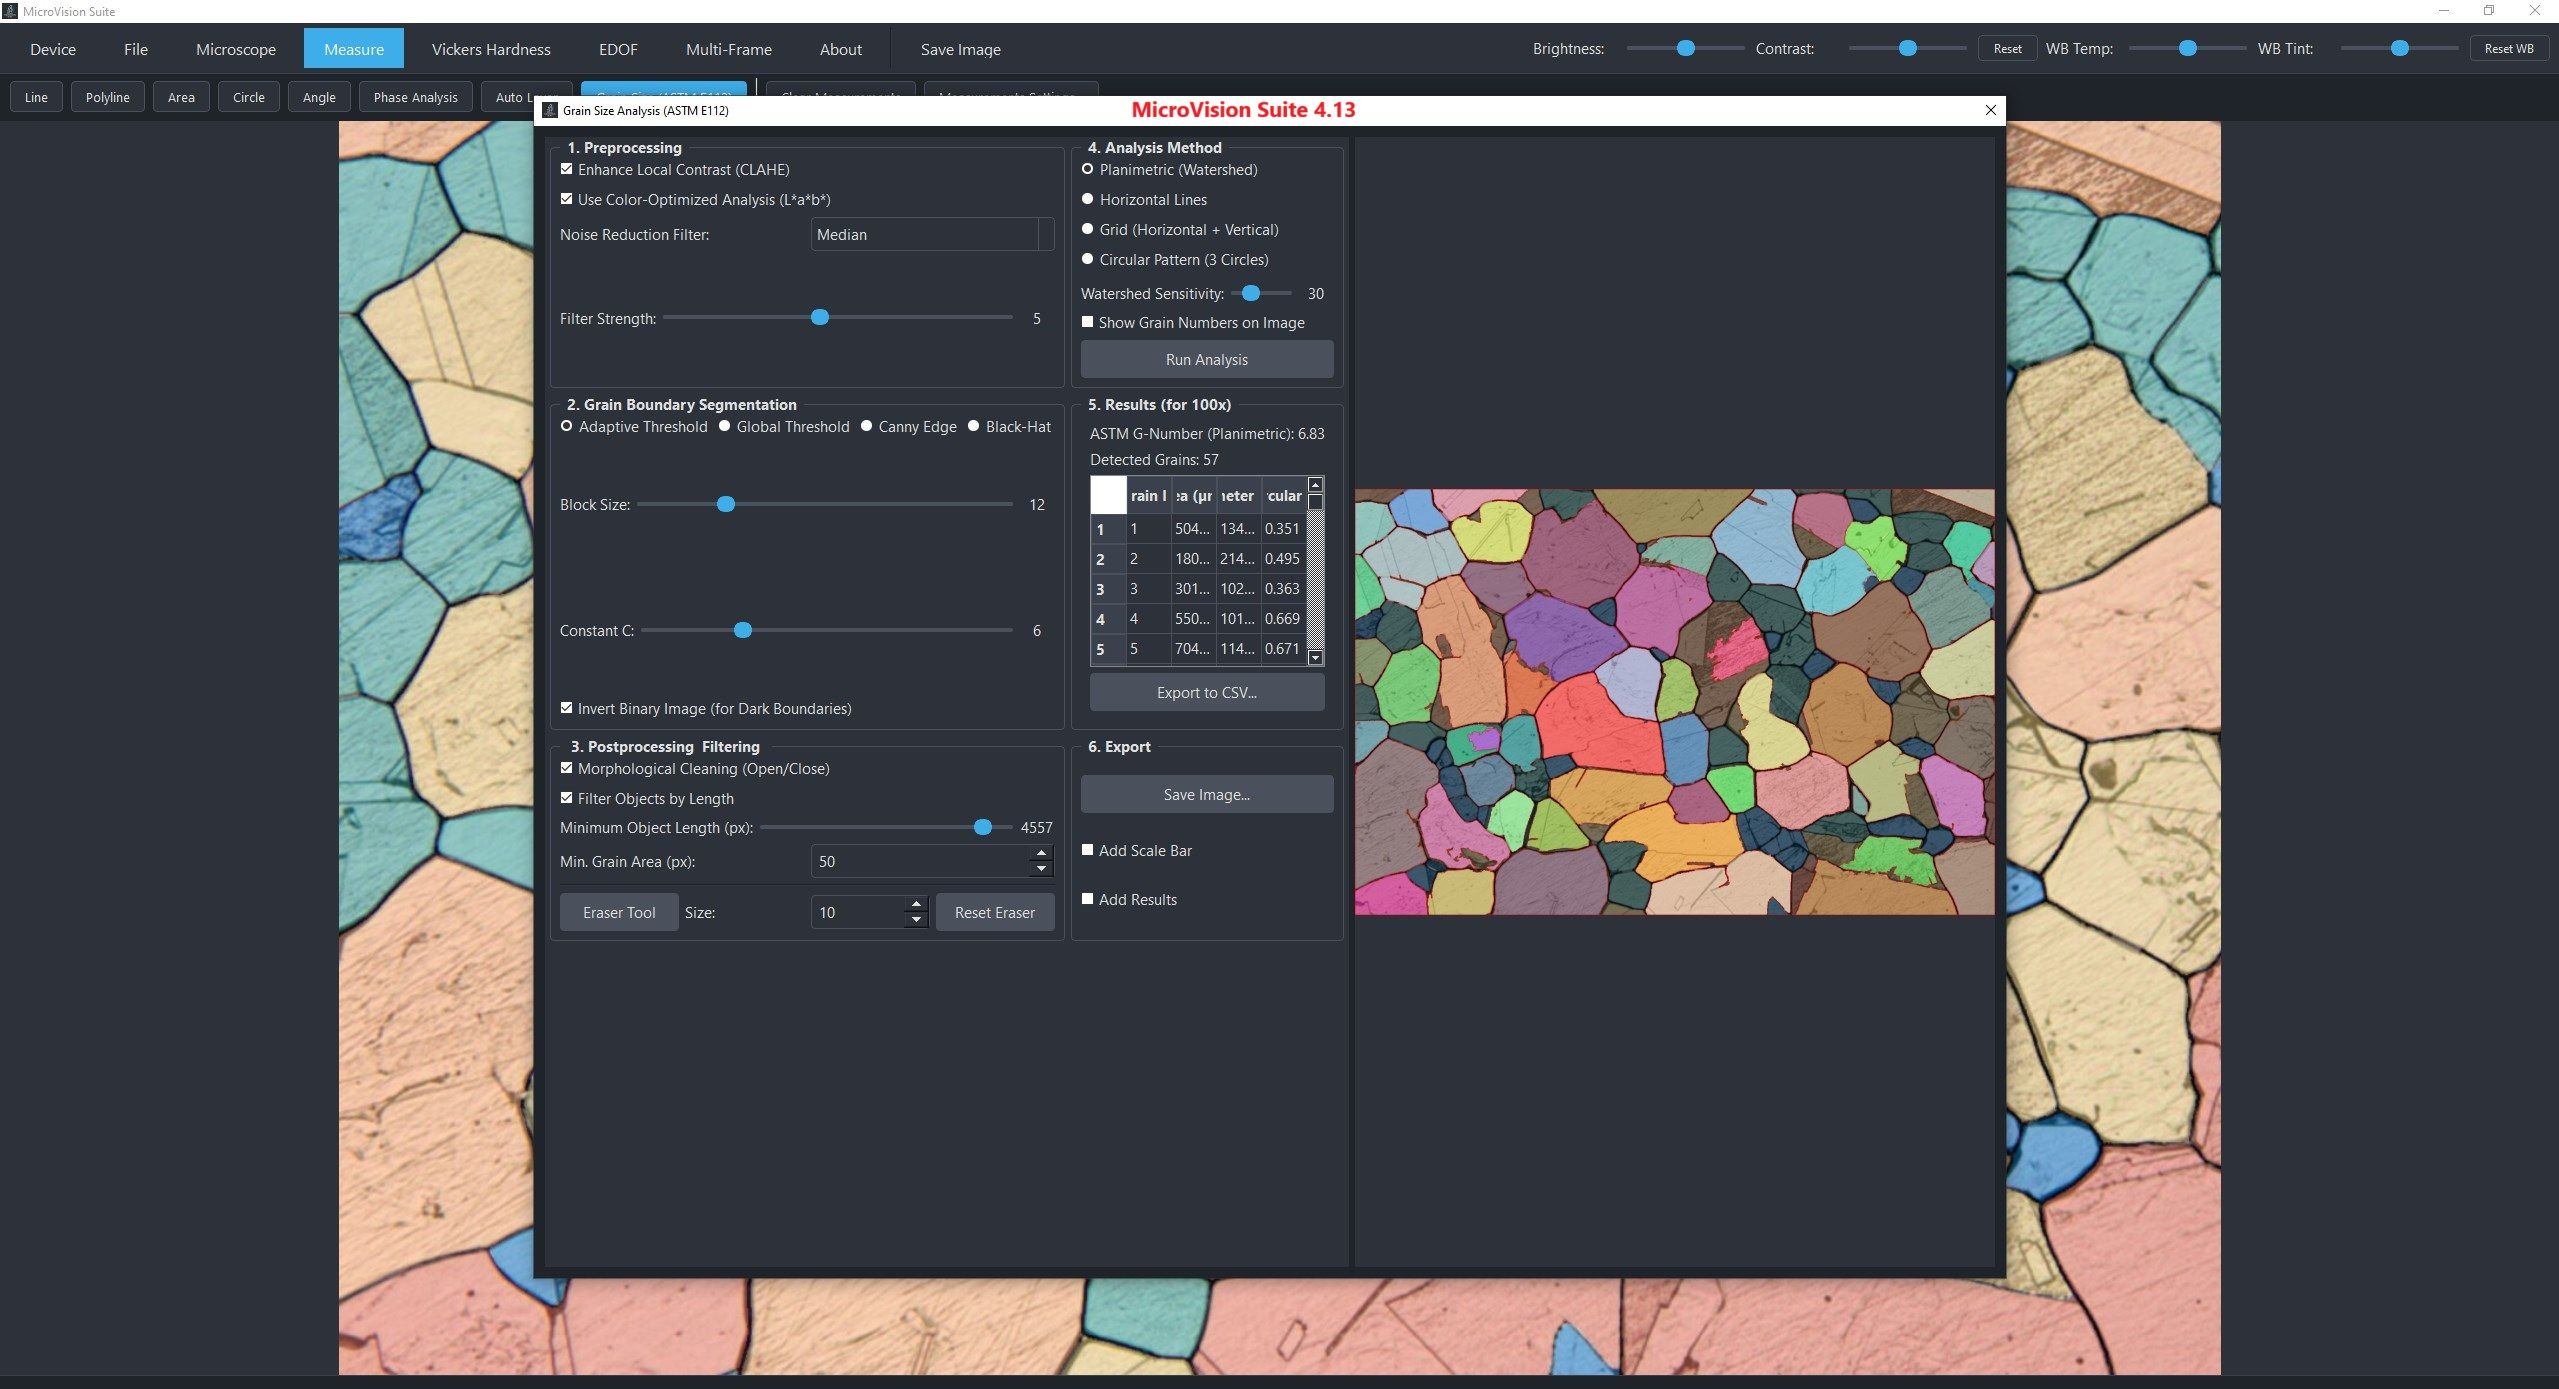The image size is (2559, 1389).
Task: Select the Circle measurement tool
Action: [248, 96]
